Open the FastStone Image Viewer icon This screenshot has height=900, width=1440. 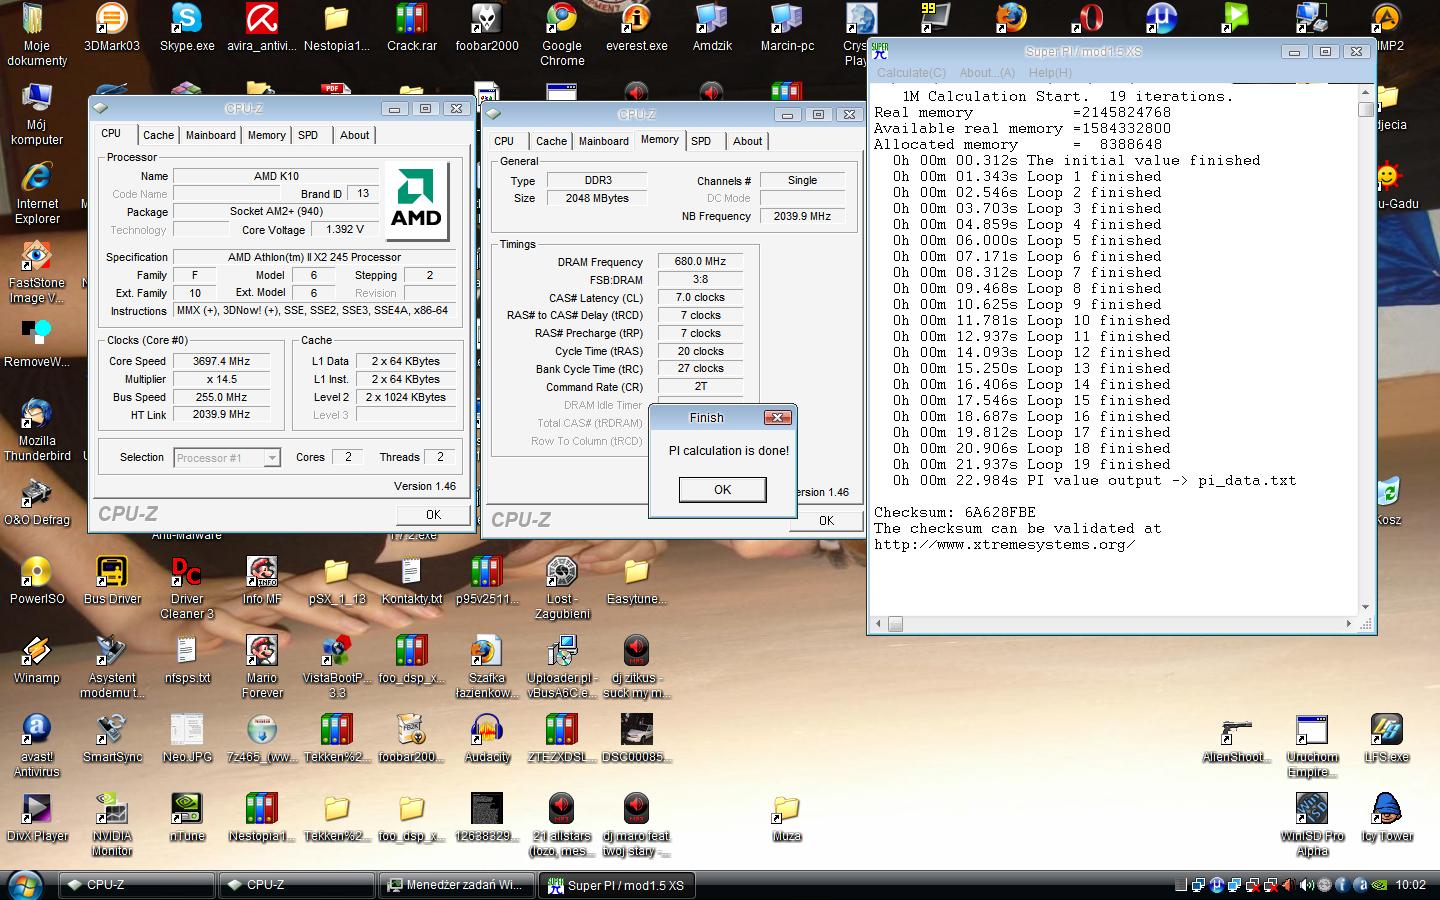[36, 258]
